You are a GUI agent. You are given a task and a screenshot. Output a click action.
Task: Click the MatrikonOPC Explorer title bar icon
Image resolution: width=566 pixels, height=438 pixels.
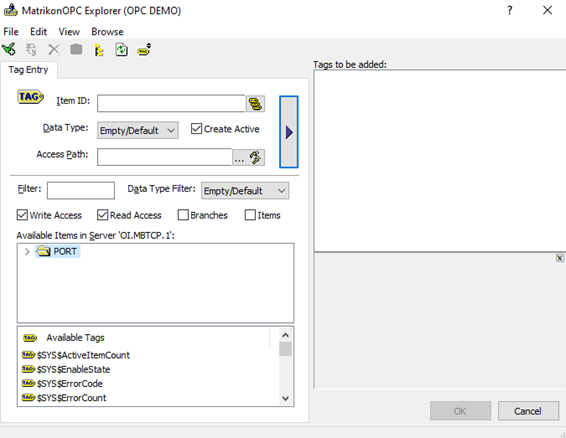(x=10, y=10)
